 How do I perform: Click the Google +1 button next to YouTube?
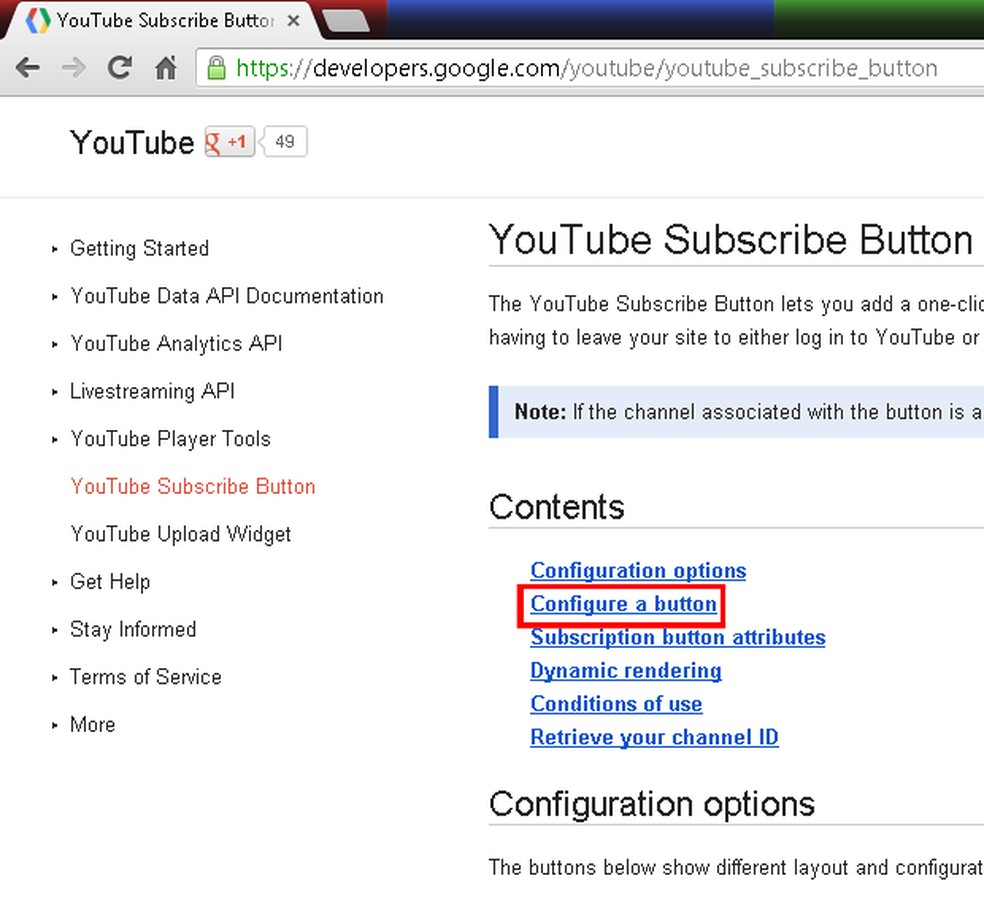coord(228,142)
